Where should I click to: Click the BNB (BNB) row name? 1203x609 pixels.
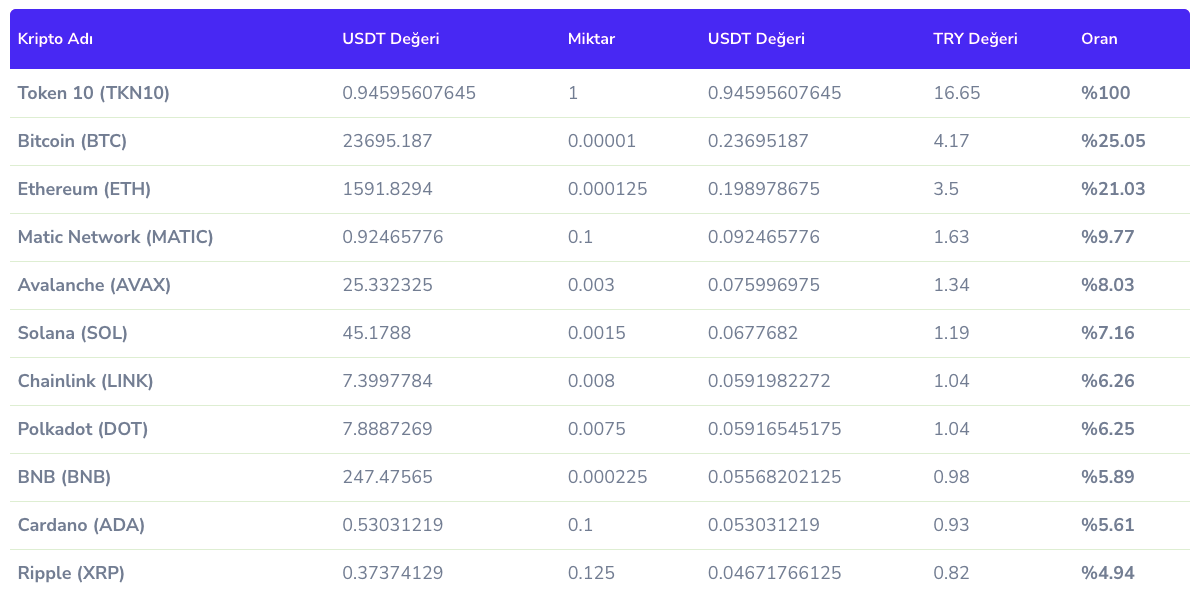64,477
